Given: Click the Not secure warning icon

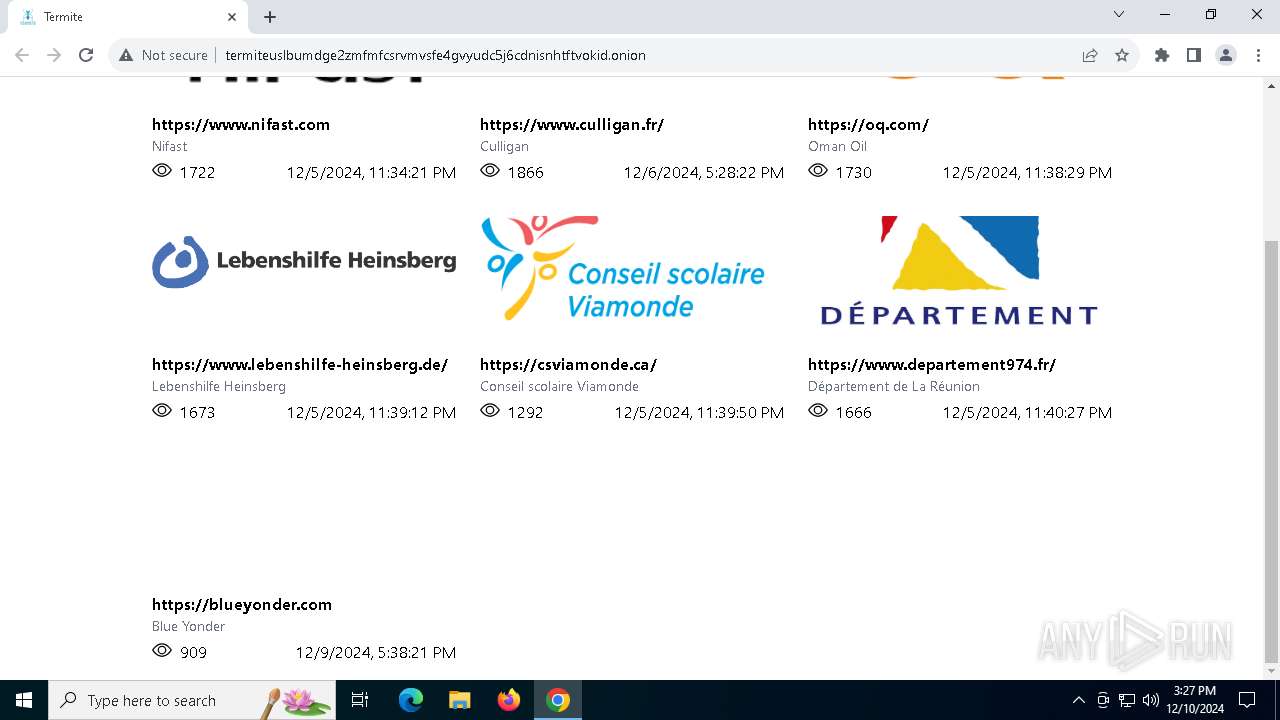Looking at the screenshot, I should click(126, 55).
